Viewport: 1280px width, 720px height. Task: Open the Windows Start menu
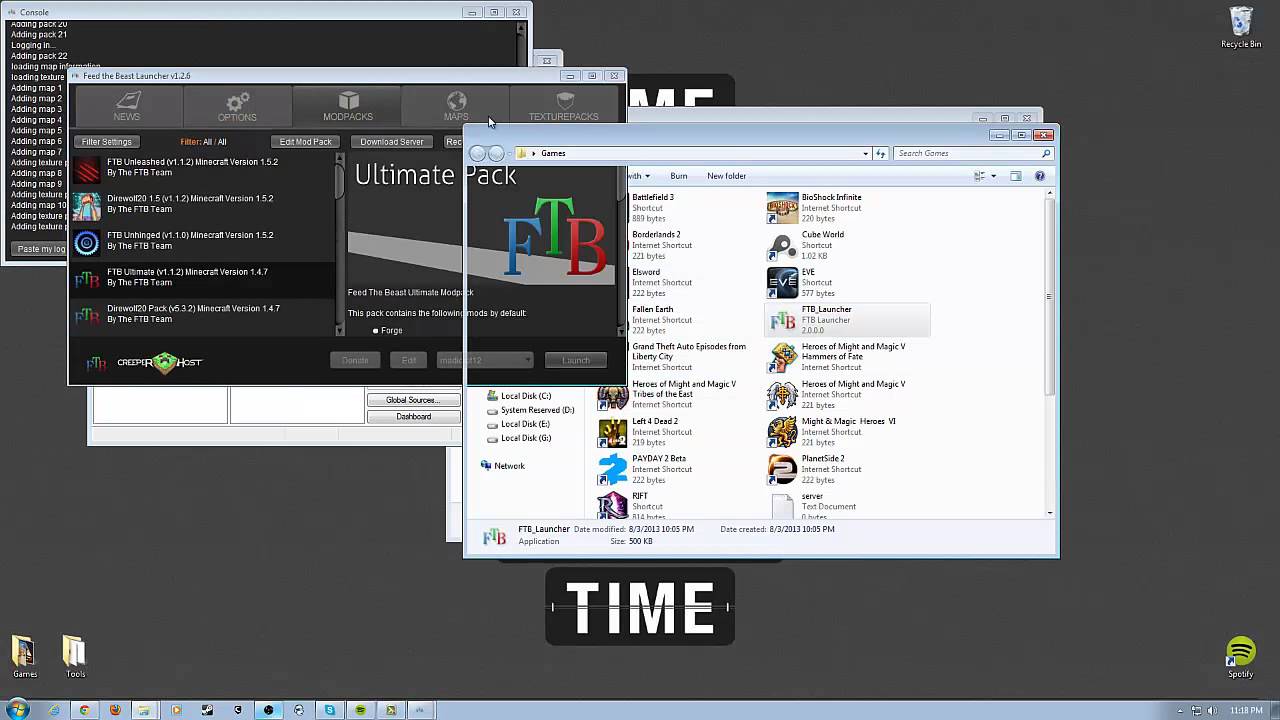click(x=18, y=710)
